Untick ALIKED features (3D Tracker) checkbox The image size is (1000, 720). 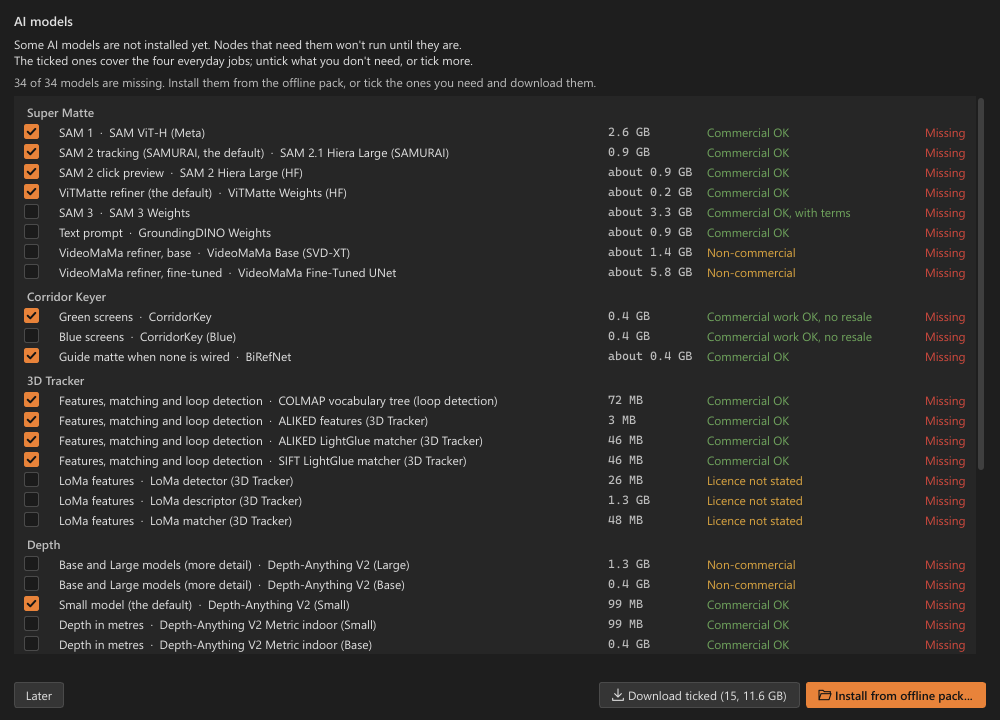point(31,420)
